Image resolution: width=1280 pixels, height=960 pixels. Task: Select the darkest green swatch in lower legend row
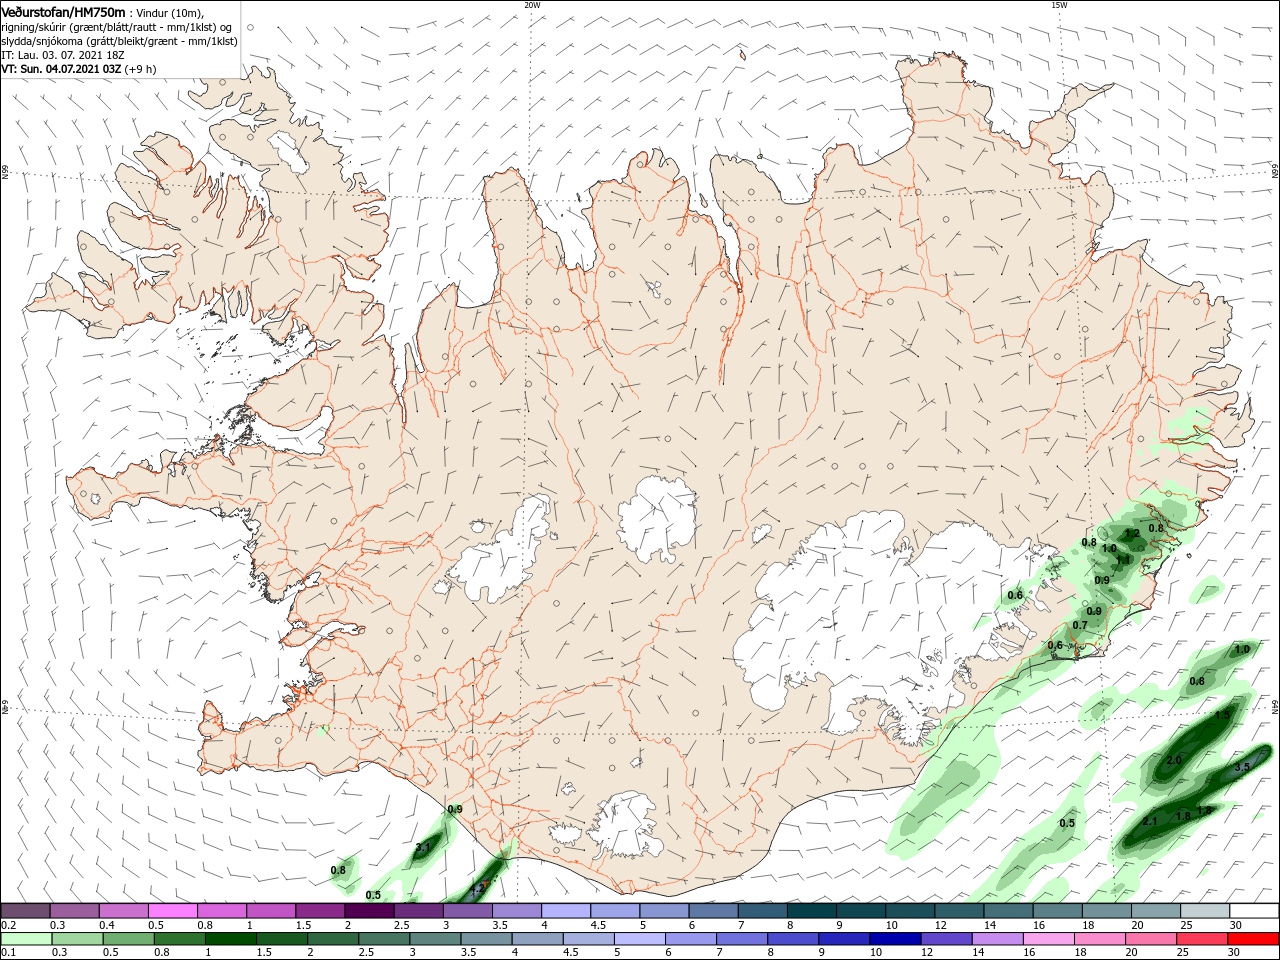pos(231,939)
